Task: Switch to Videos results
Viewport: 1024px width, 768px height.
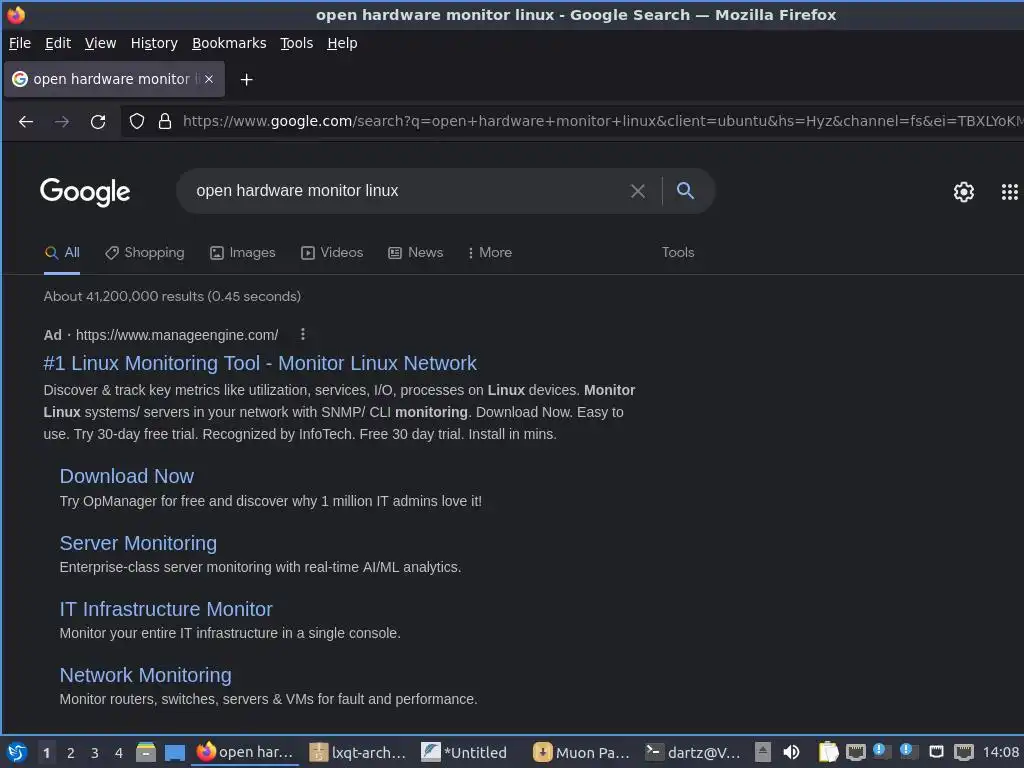Action: [x=332, y=253]
